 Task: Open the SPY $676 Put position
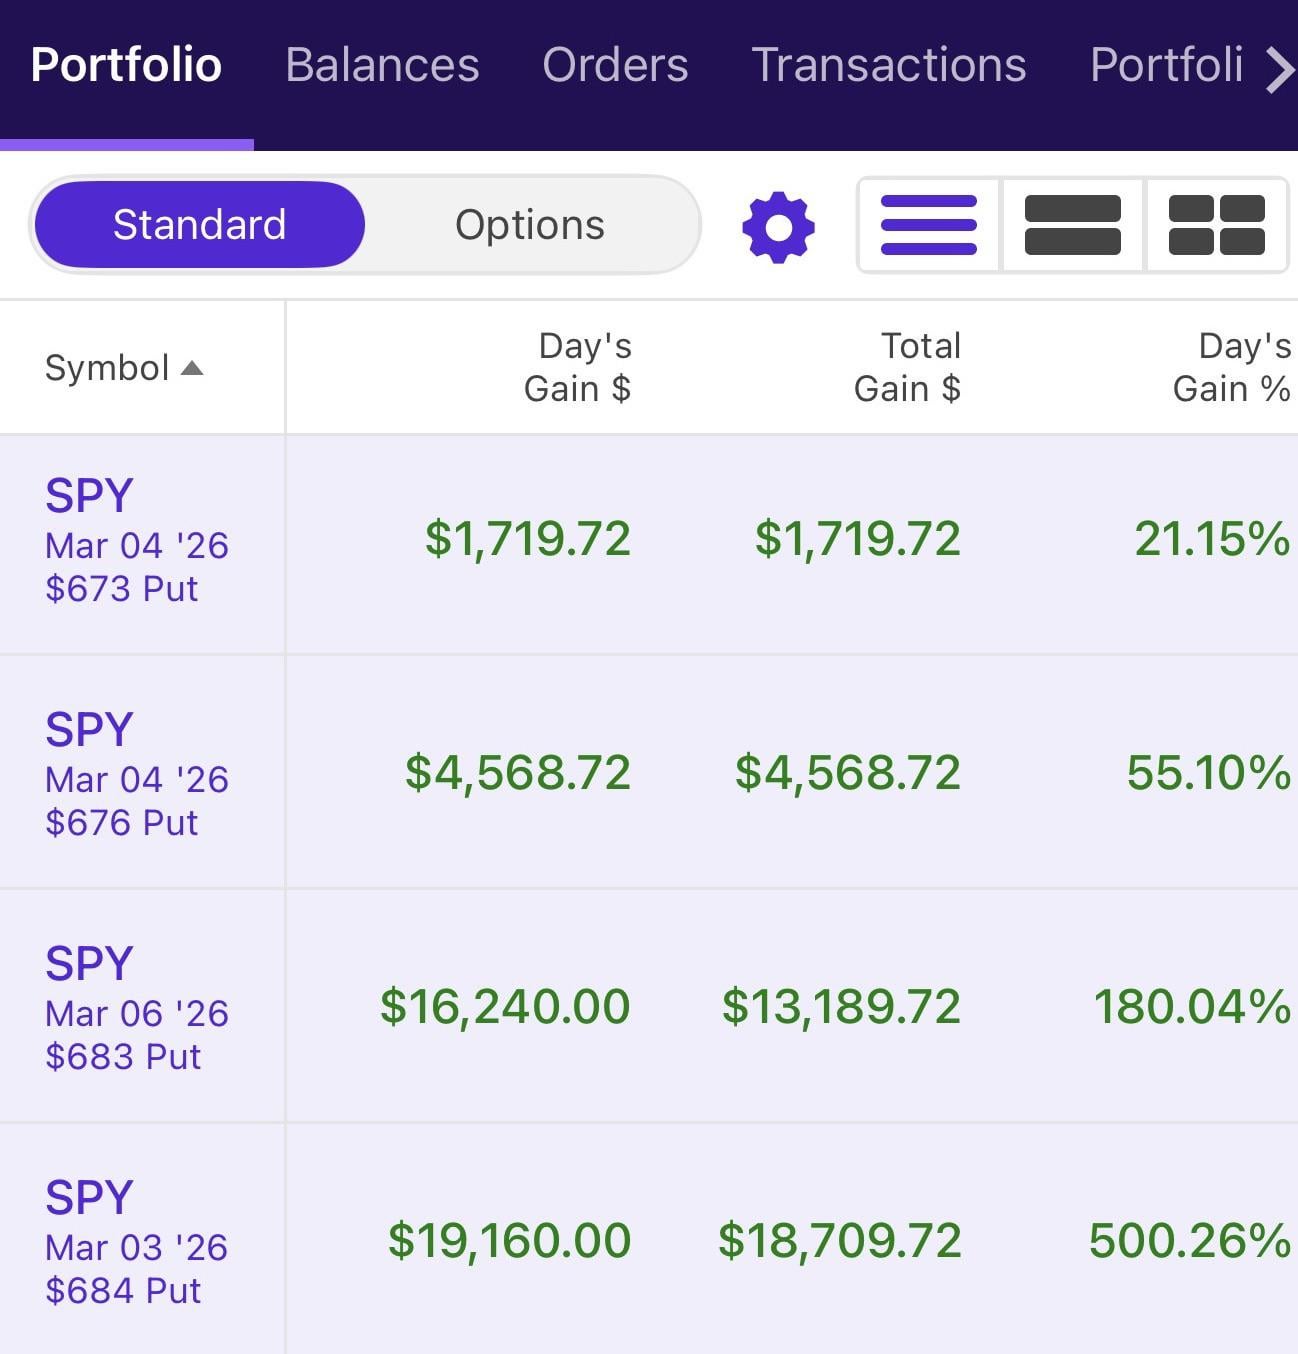137,775
